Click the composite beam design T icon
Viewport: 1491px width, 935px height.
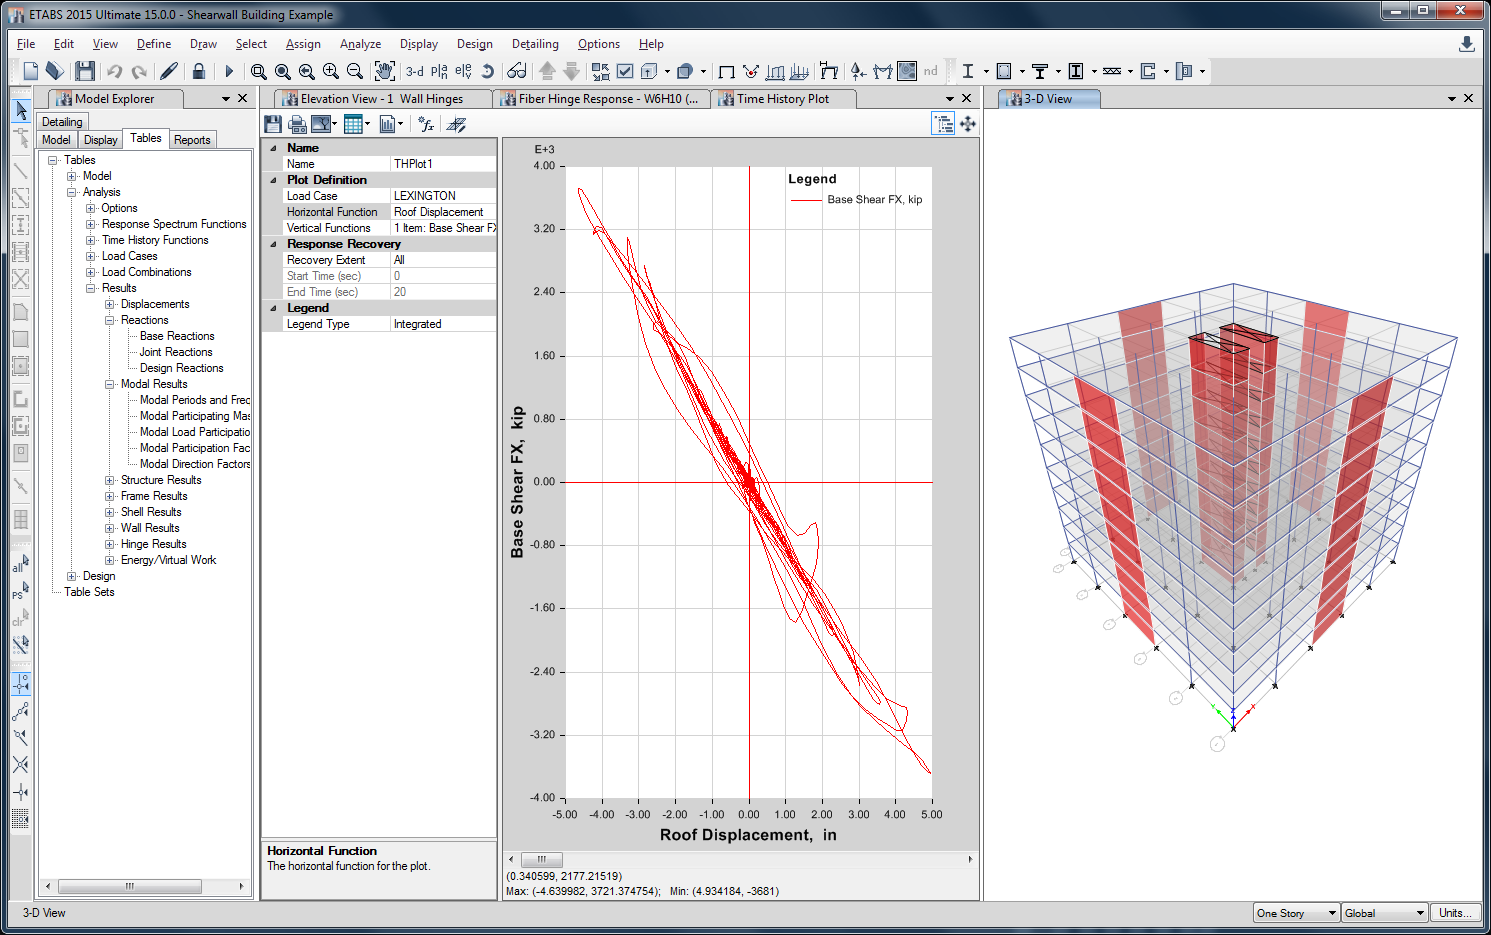1040,71
